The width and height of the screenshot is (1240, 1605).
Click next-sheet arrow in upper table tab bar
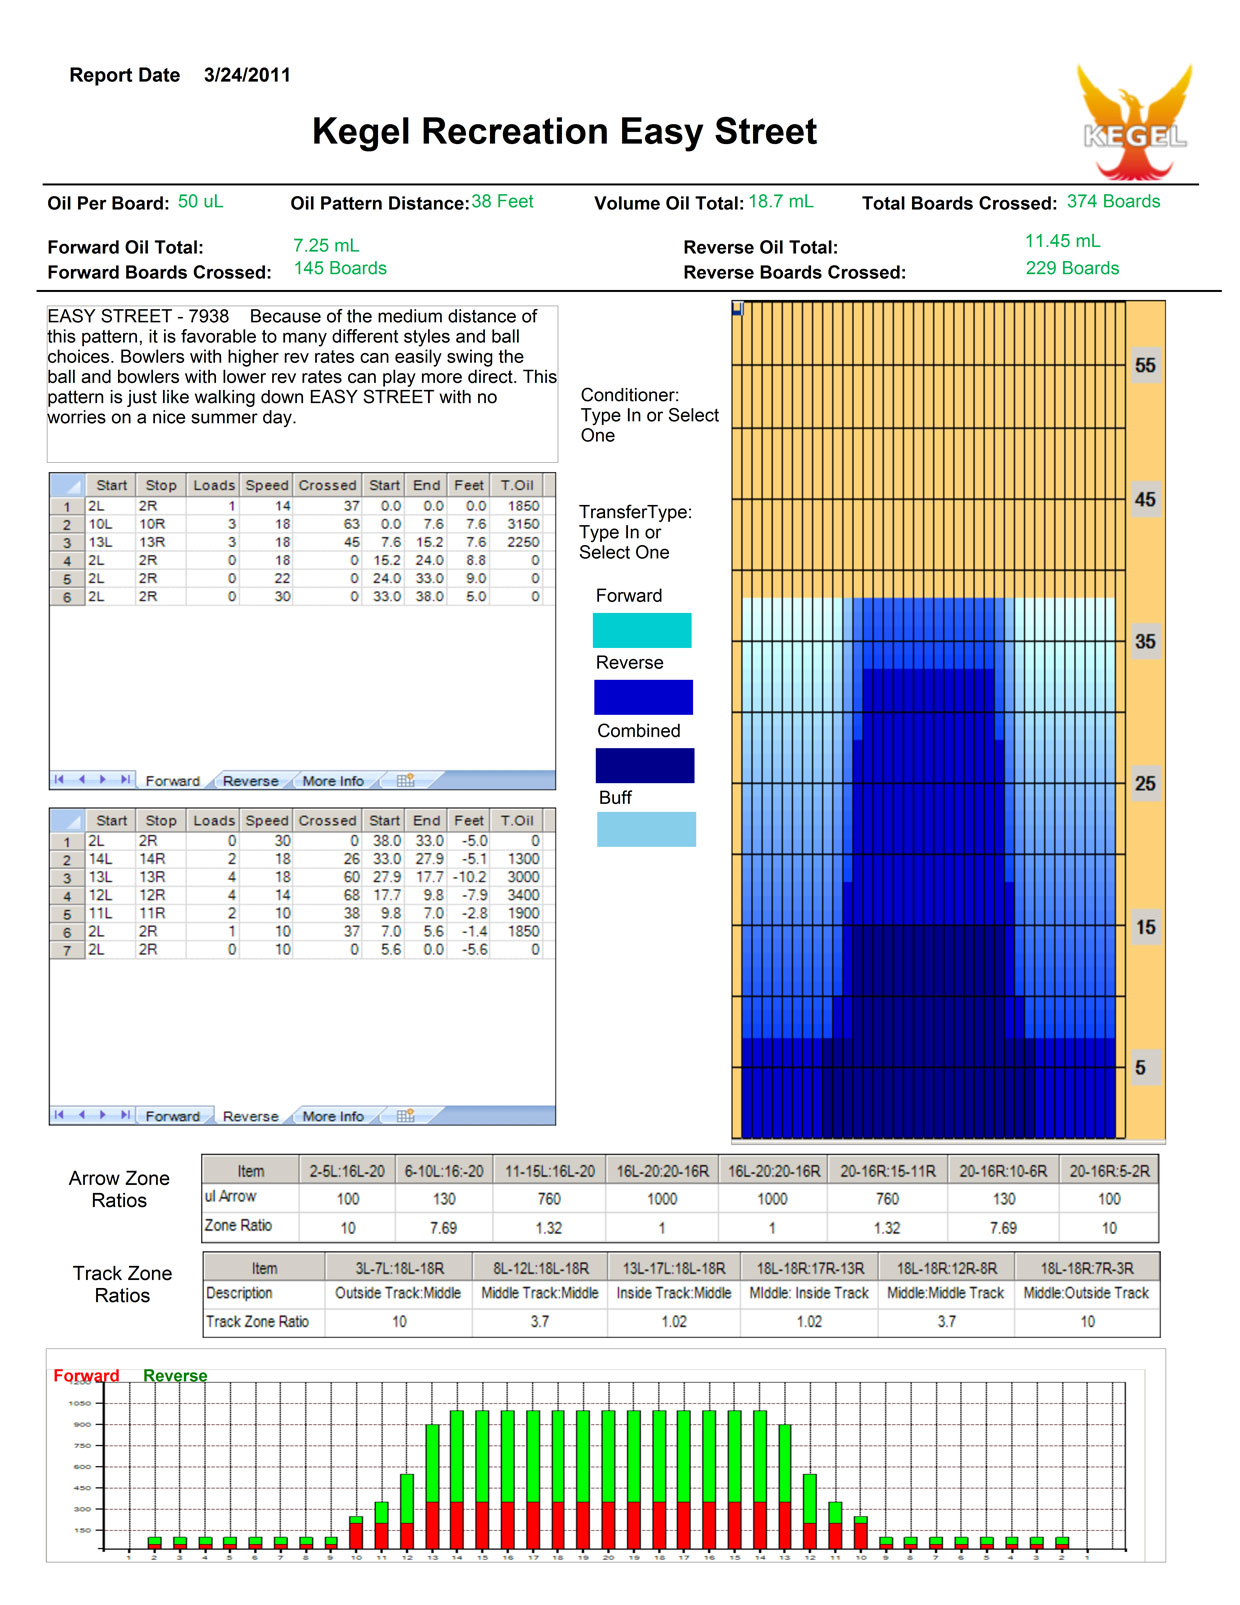(x=102, y=780)
